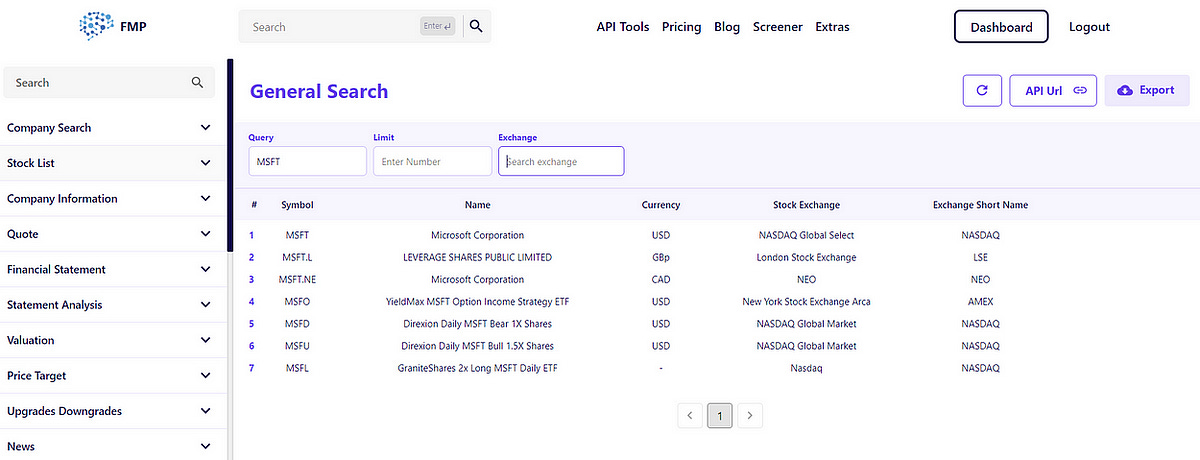The height and width of the screenshot is (460, 1200).
Task: Click the Query field containing MSFT
Action: 308,161
